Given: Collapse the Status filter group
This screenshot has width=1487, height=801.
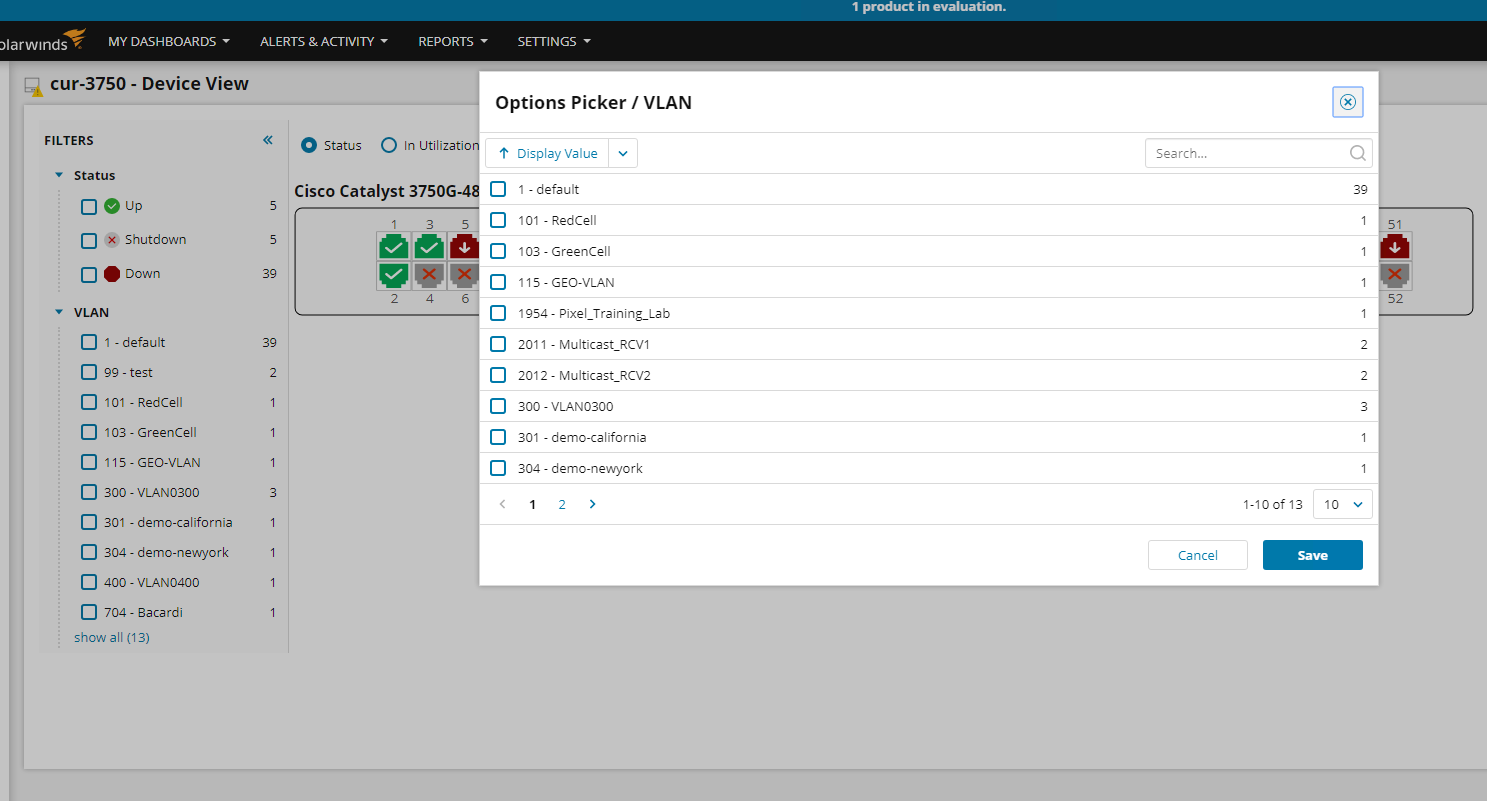Looking at the screenshot, I should click(59, 175).
